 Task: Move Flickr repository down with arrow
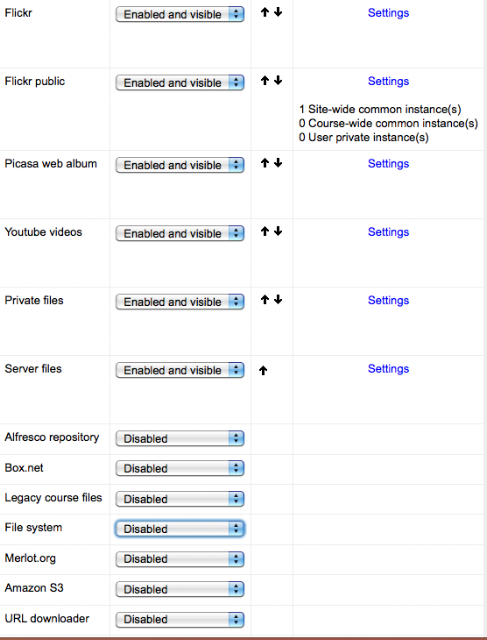(x=278, y=12)
